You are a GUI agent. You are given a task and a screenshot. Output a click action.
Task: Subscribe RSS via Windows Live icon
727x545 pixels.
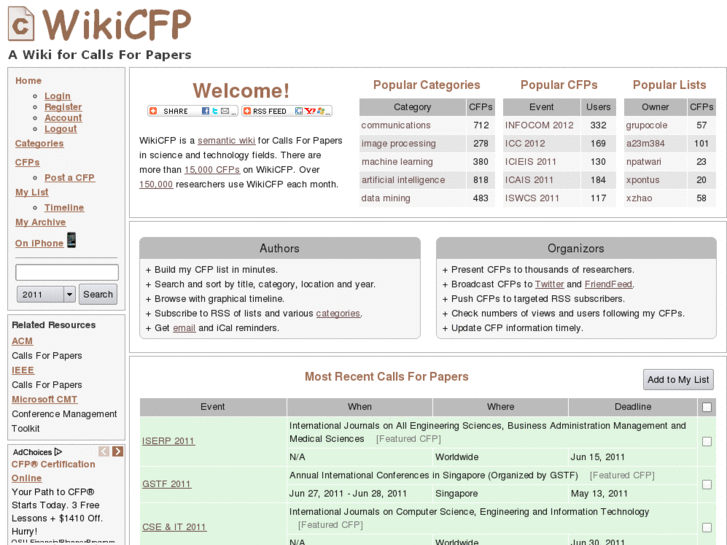pos(321,111)
